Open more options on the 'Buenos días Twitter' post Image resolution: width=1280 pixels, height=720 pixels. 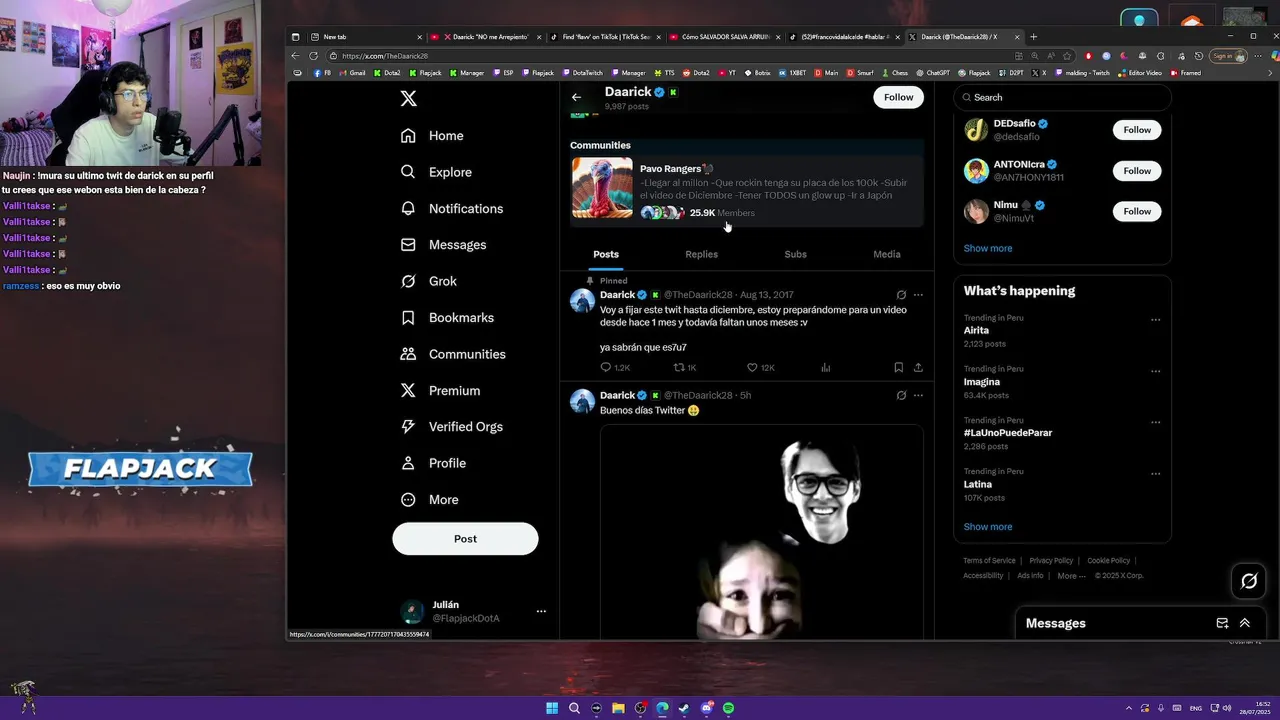click(x=918, y=395)
